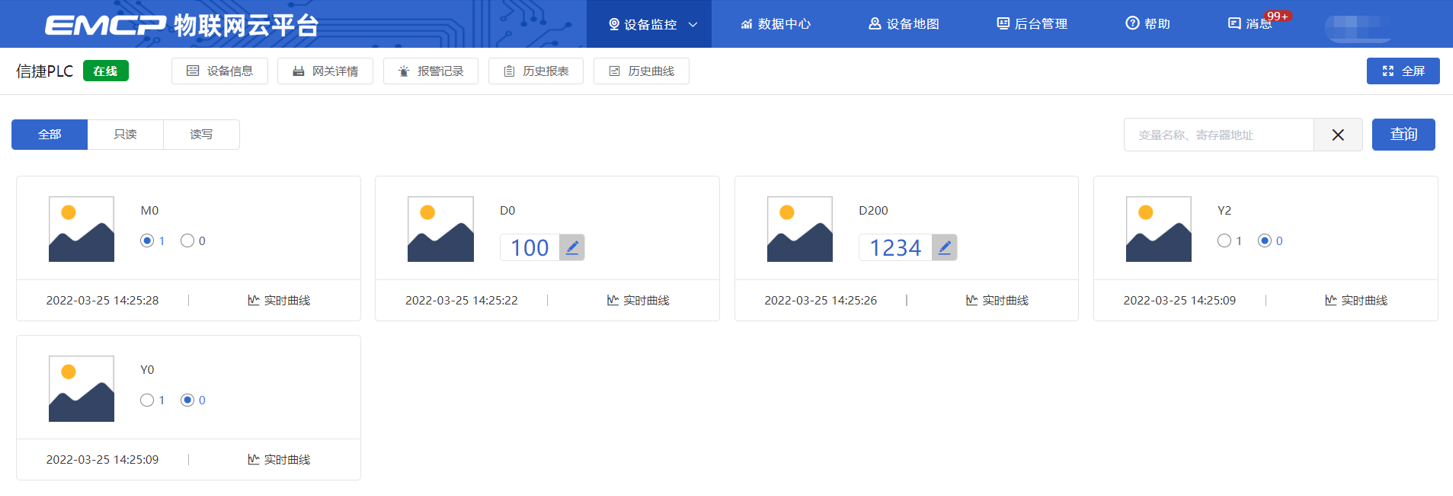Set Y2 radio to 0
The height and width of the screenshot is (496, 1453).
1264,241
